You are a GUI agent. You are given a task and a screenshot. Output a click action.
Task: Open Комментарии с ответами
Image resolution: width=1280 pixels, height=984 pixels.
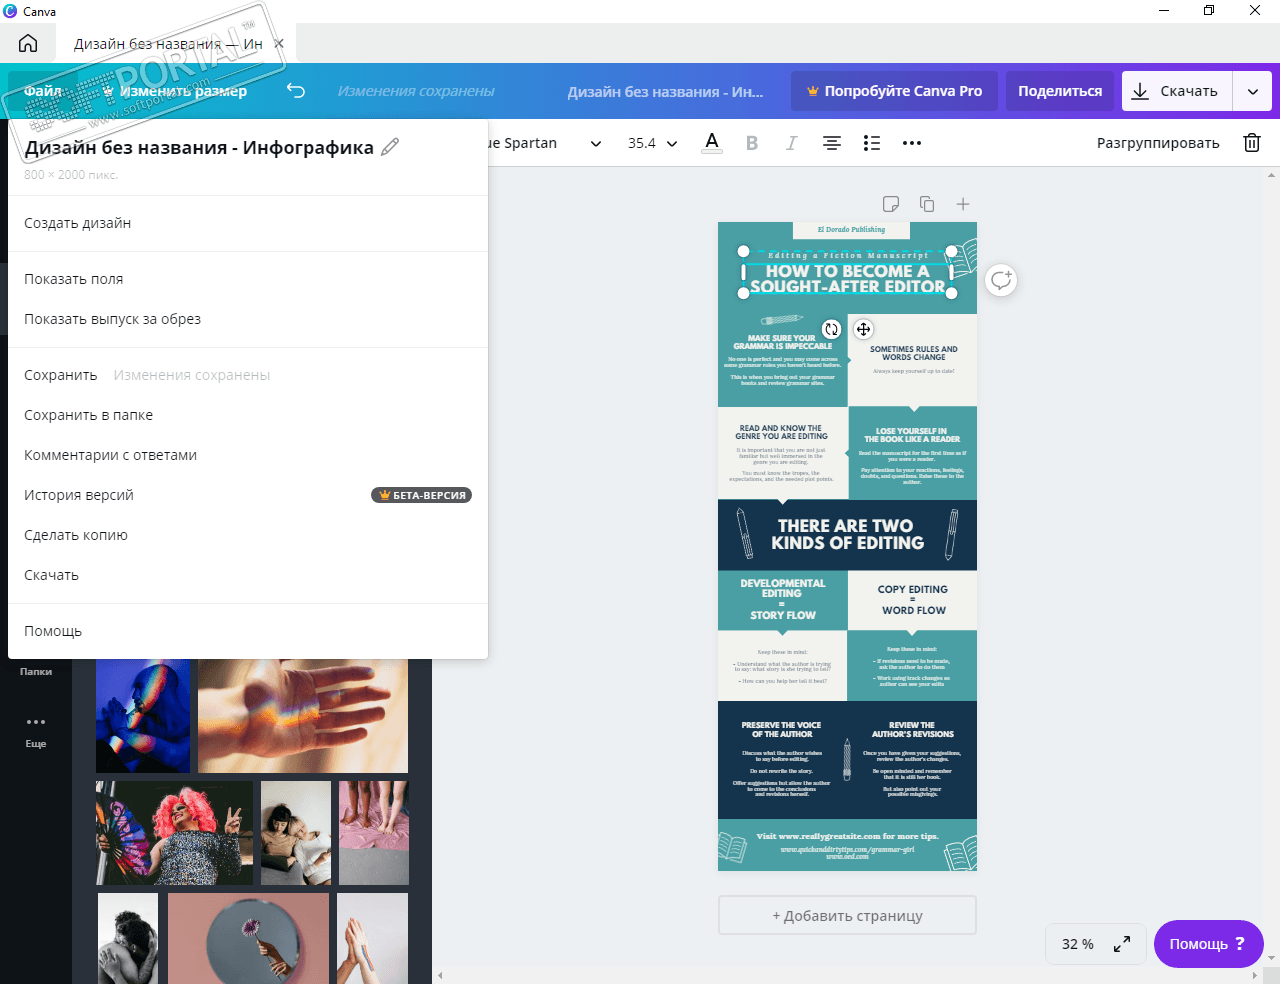(x=248, y=455)
